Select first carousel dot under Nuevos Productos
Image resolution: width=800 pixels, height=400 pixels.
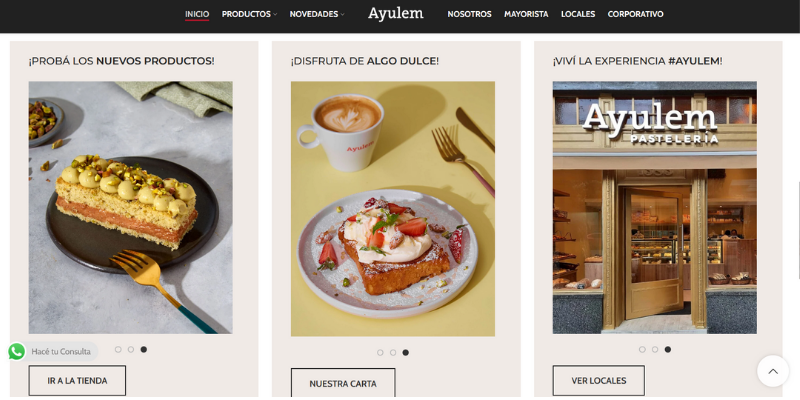[118, 349]
